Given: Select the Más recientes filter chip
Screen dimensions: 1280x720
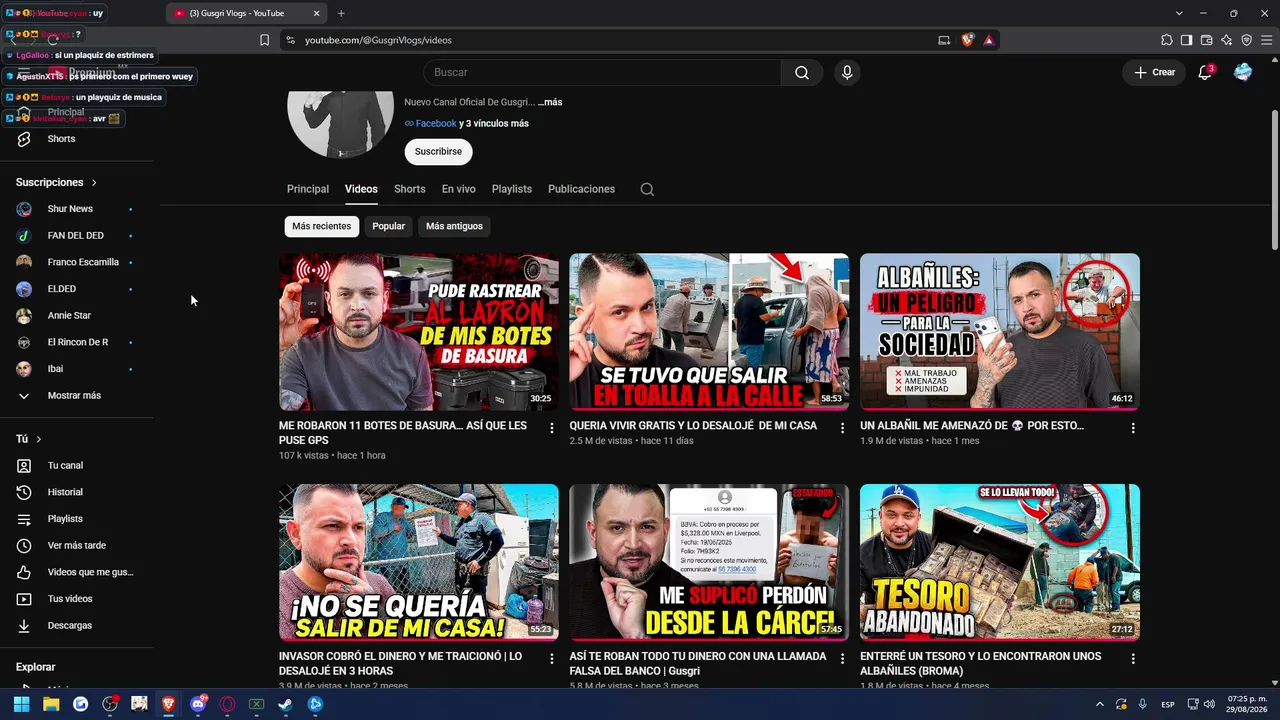Looking at the screenshot, I should tap(322, 226).
